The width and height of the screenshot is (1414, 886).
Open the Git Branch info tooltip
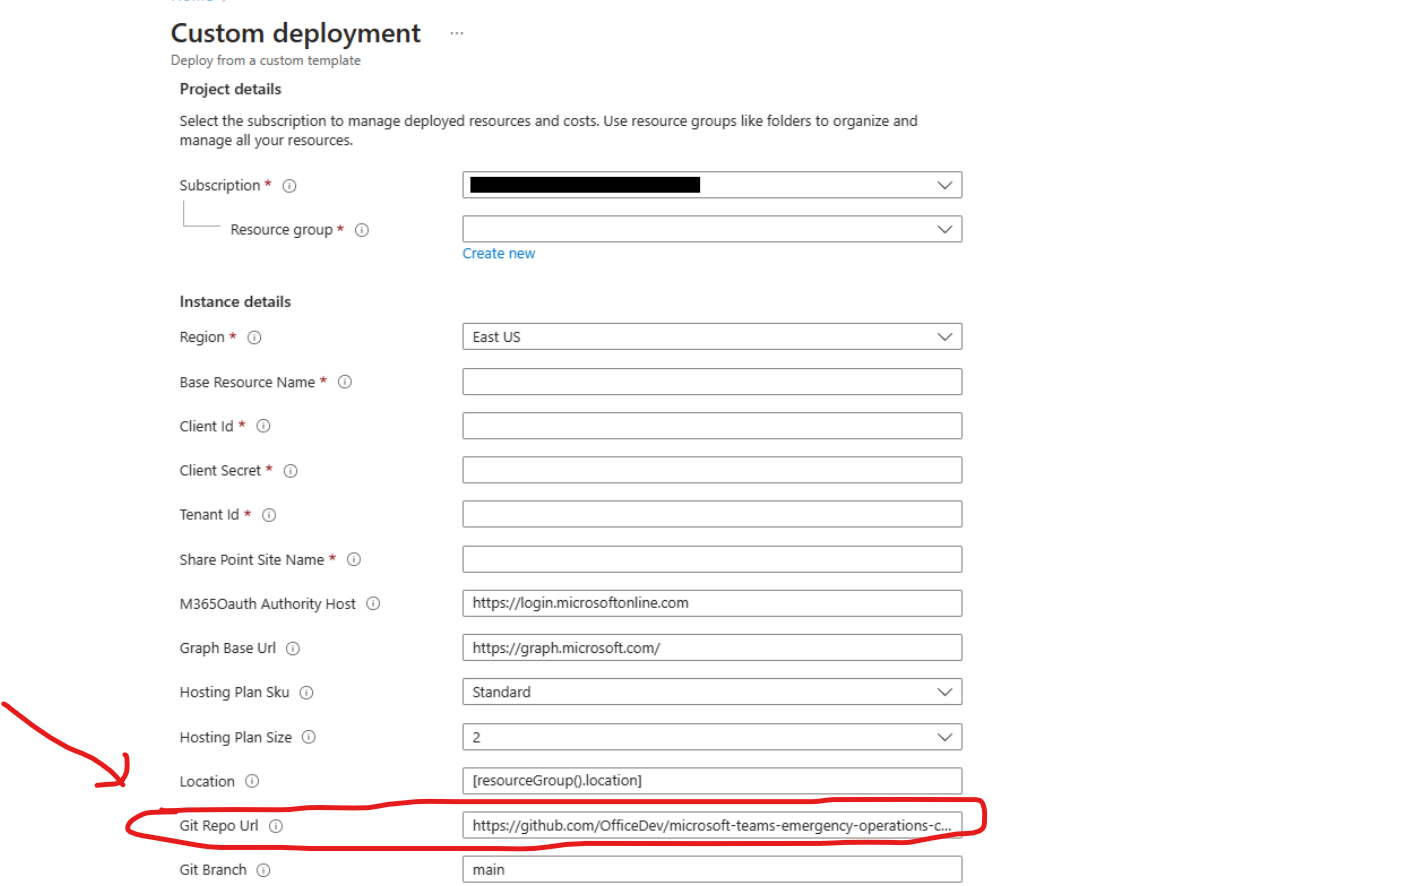pyautogui.click(x=263, y=869)
